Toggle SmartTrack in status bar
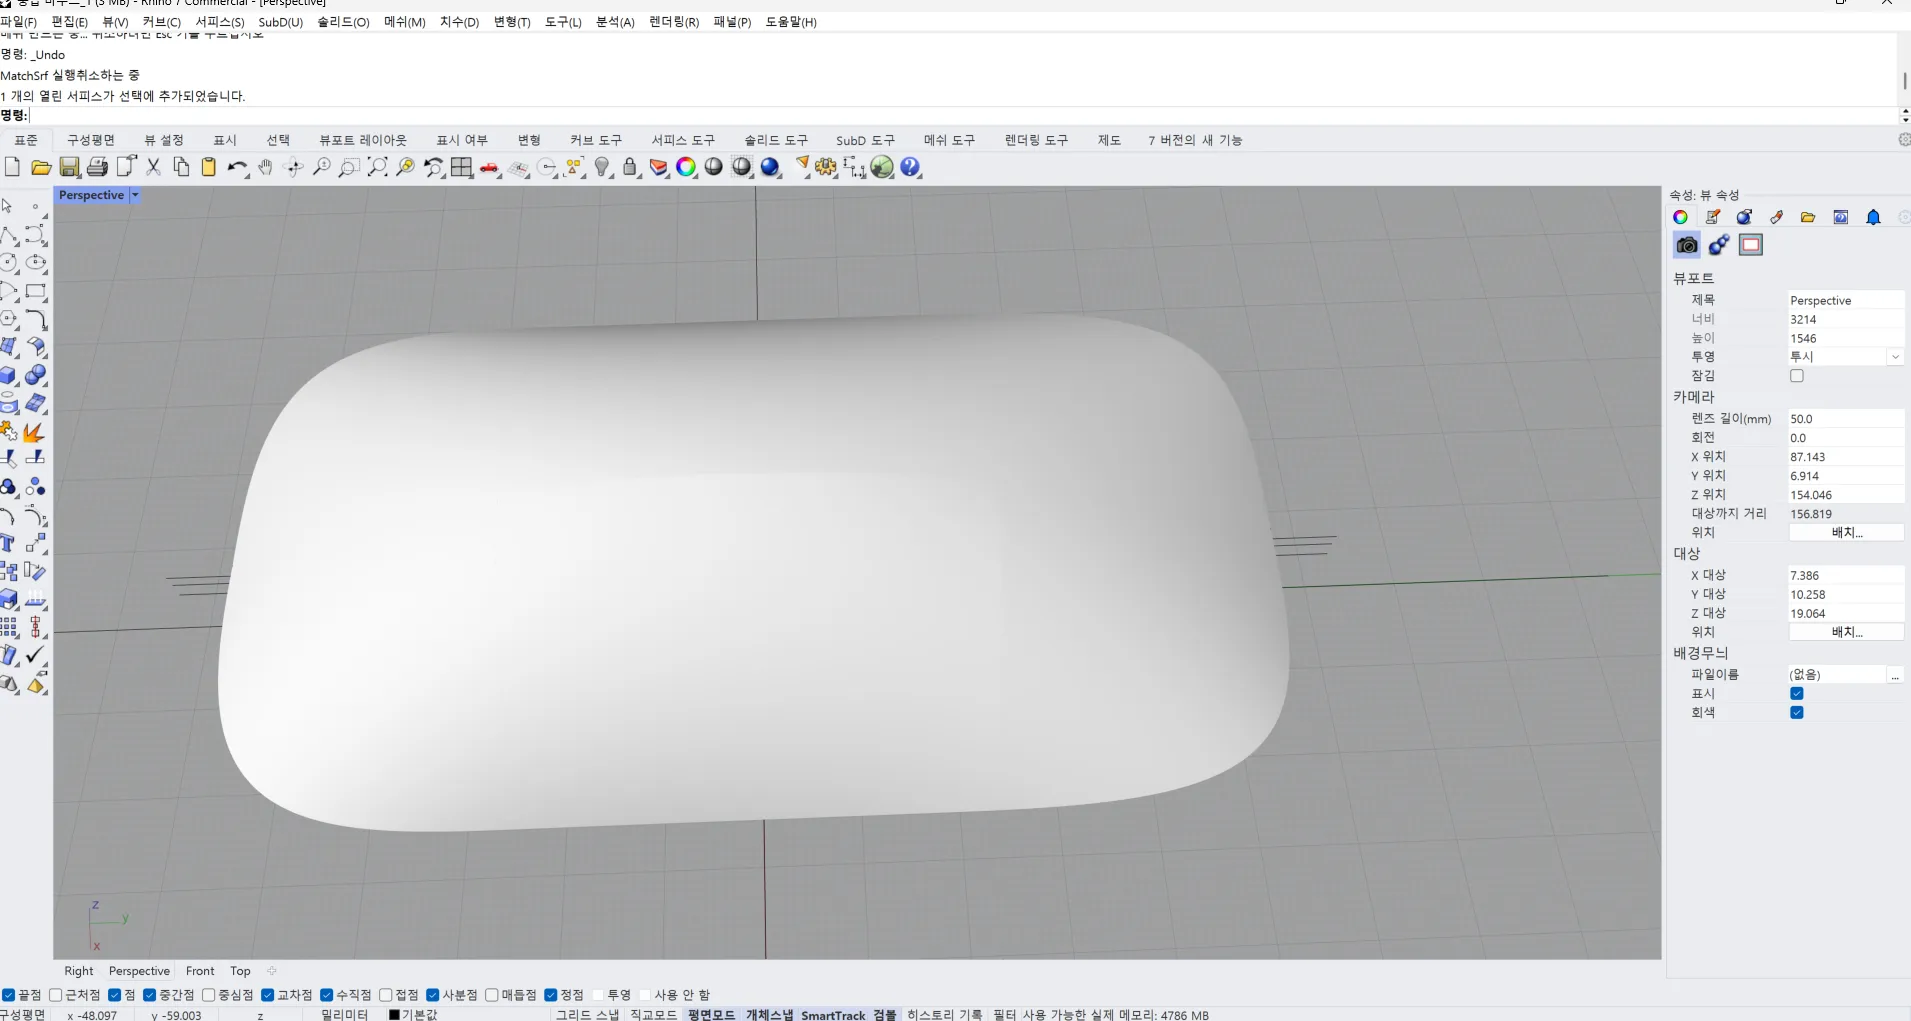Viewport: 1911px width, 1021px height. pos(833,1014)
